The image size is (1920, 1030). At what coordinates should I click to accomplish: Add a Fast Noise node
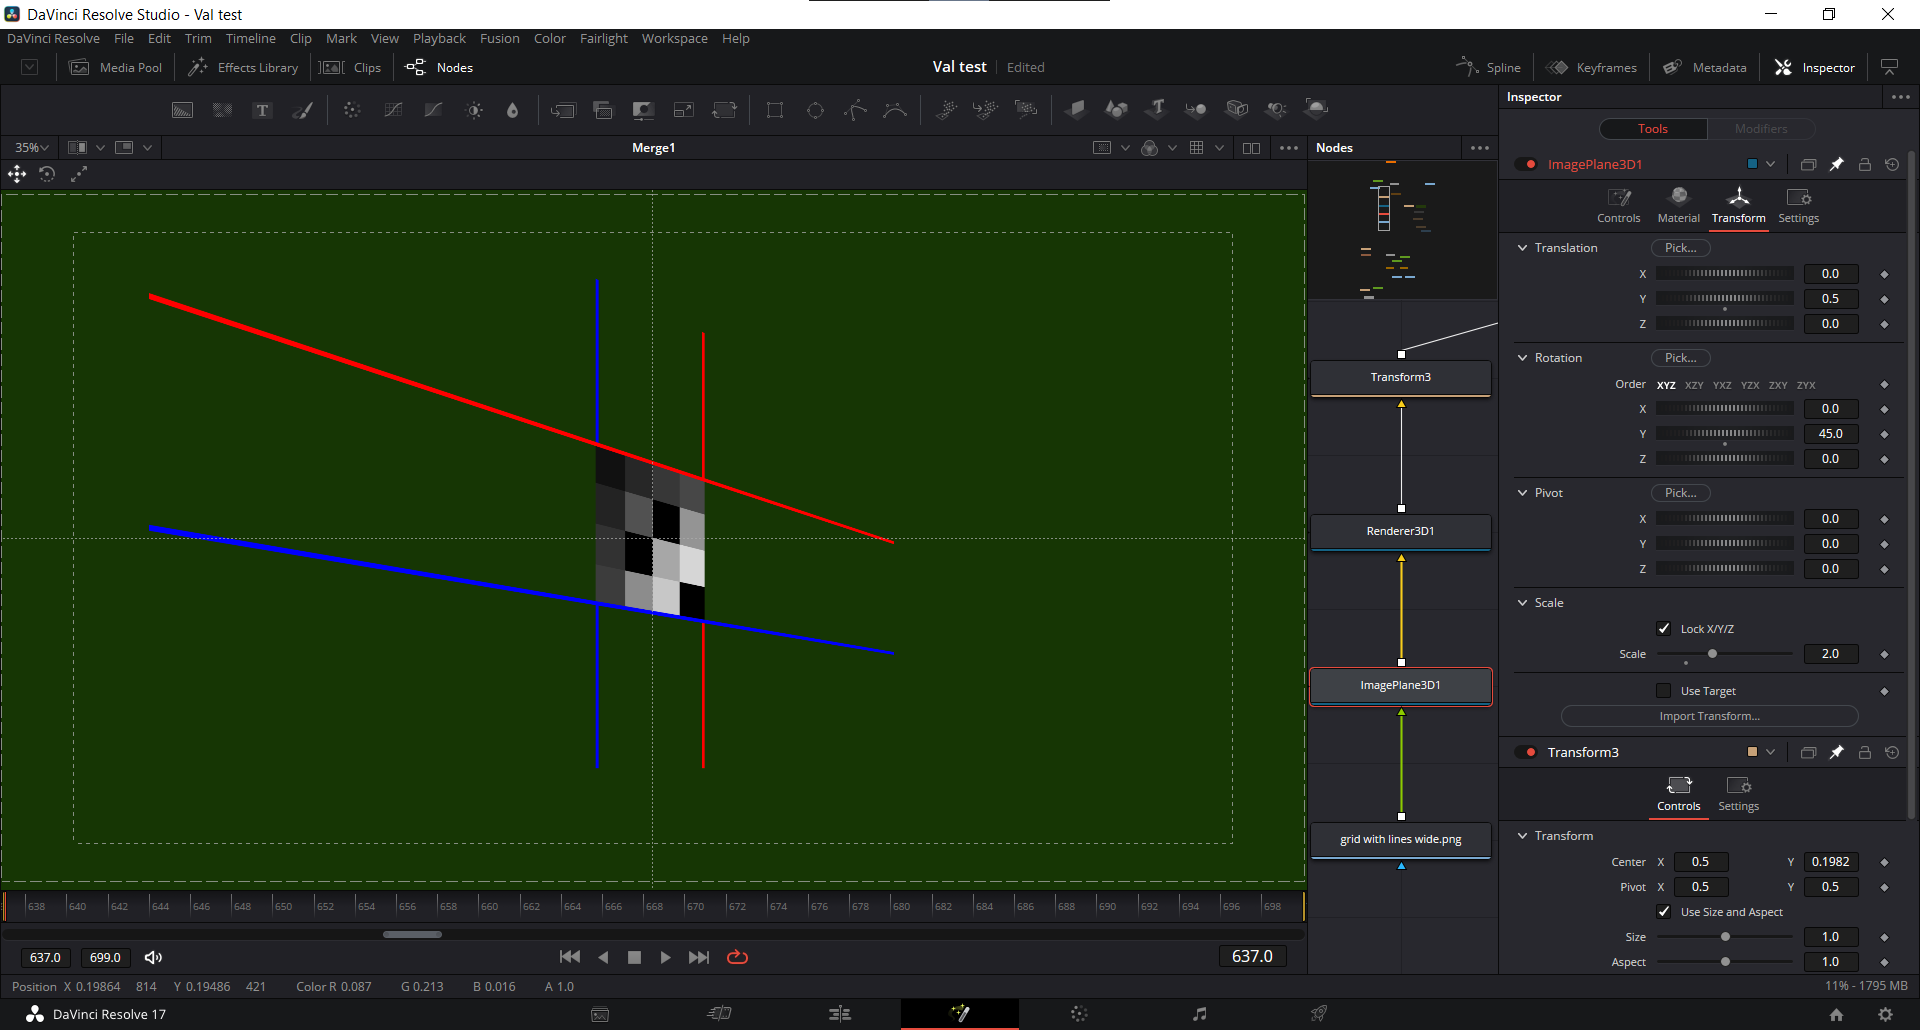(222, 110)
